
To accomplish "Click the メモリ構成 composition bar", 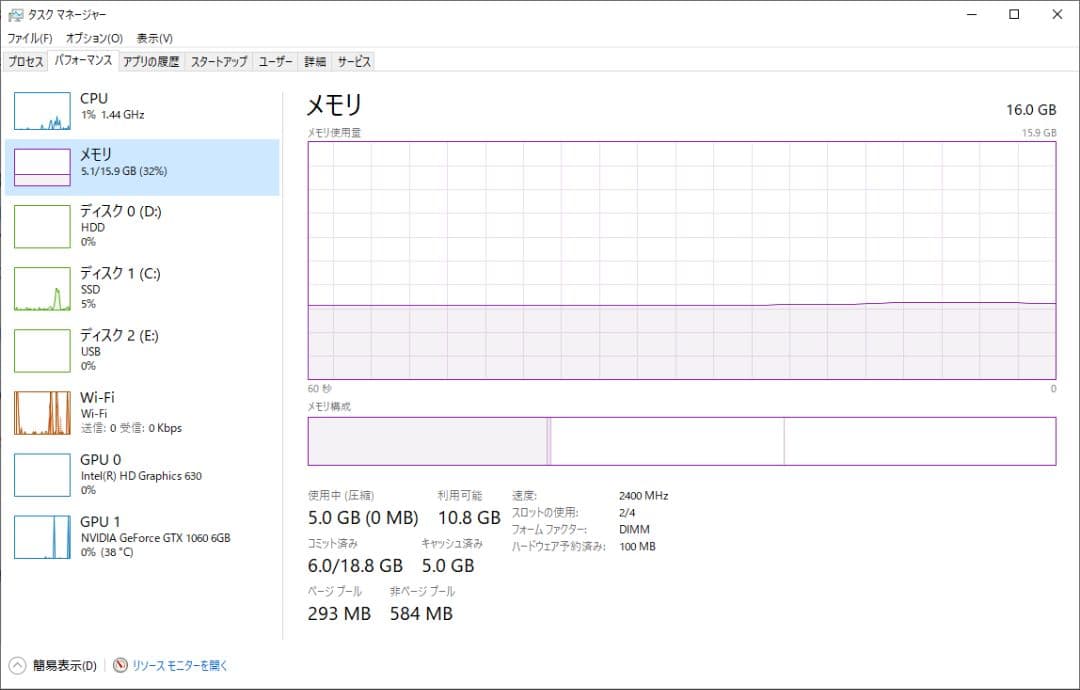I will (681, 441).
